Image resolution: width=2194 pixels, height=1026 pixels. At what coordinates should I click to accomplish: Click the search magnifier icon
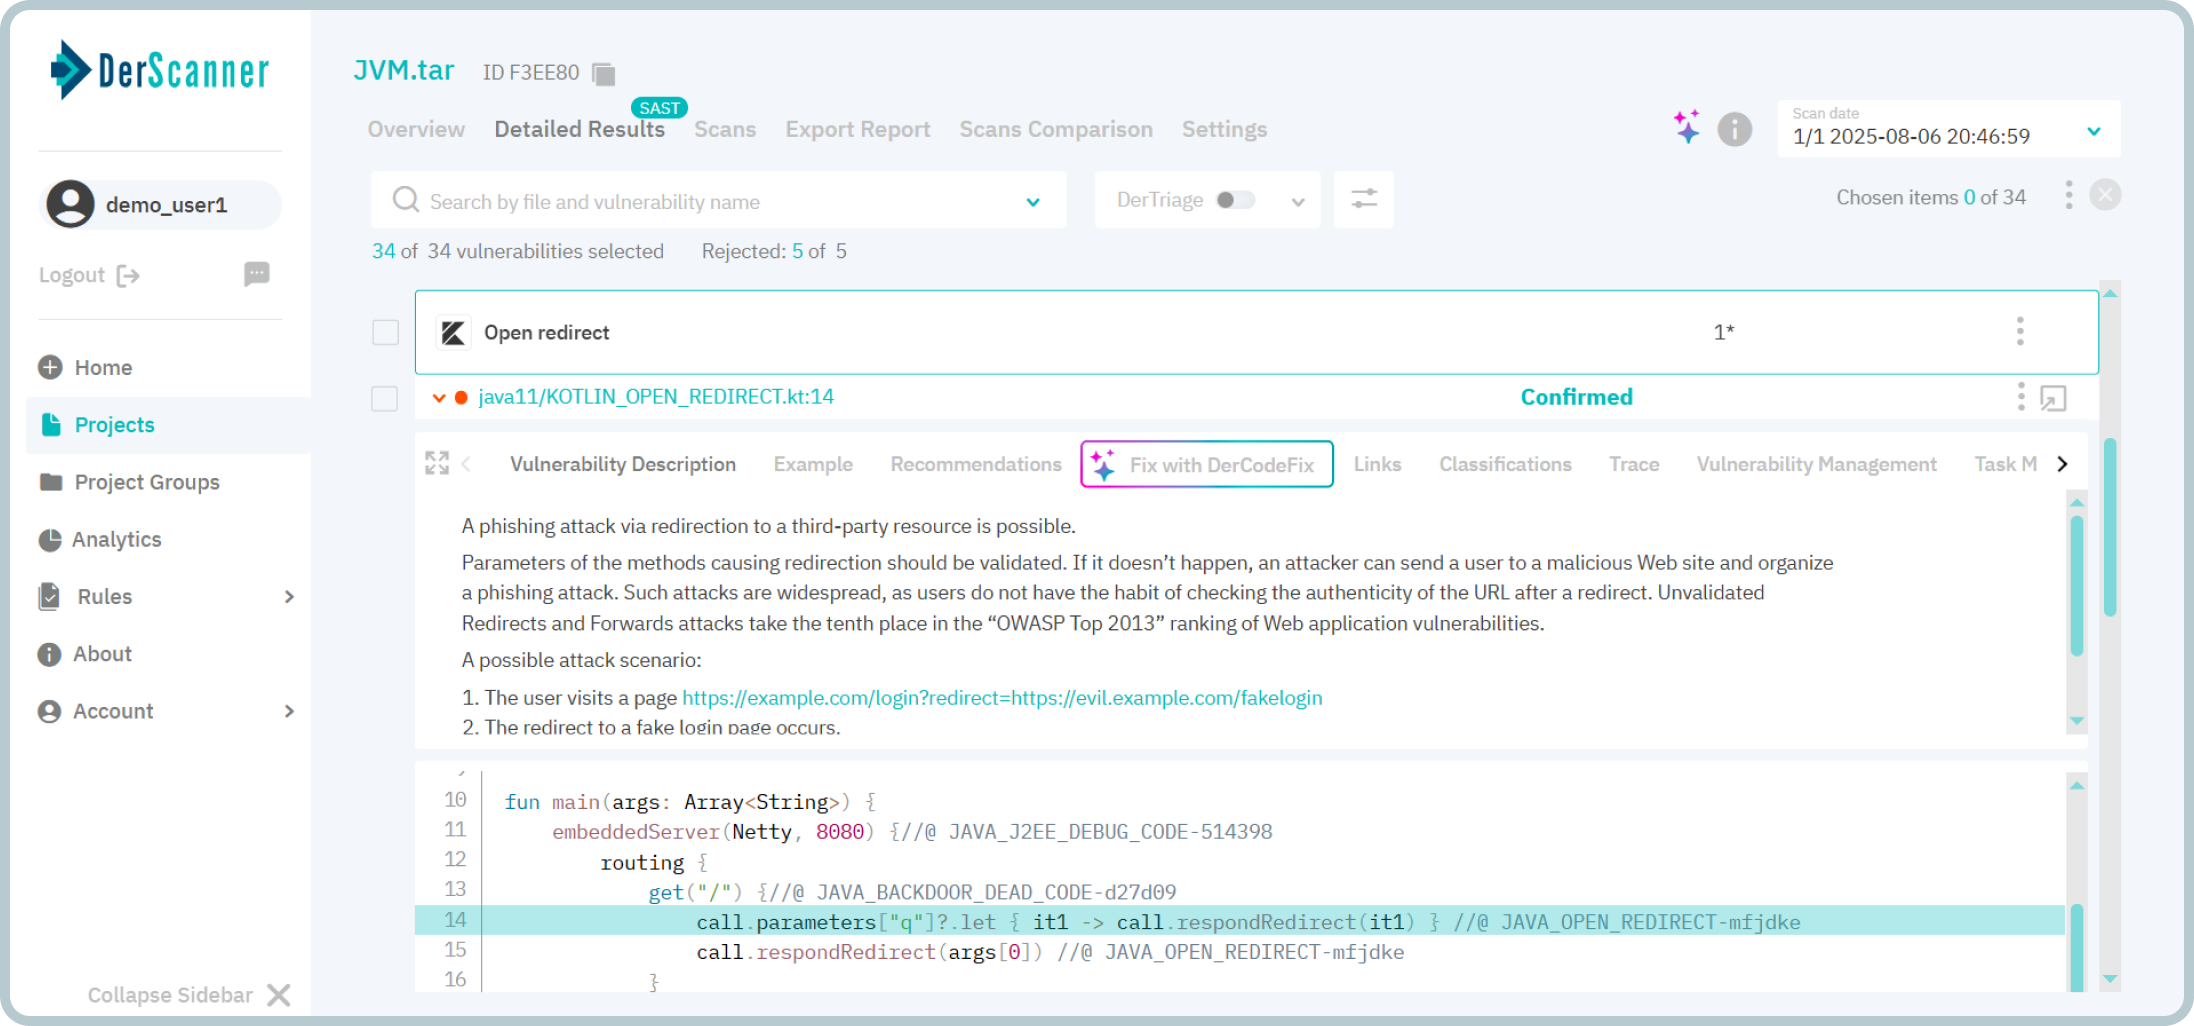405,200
